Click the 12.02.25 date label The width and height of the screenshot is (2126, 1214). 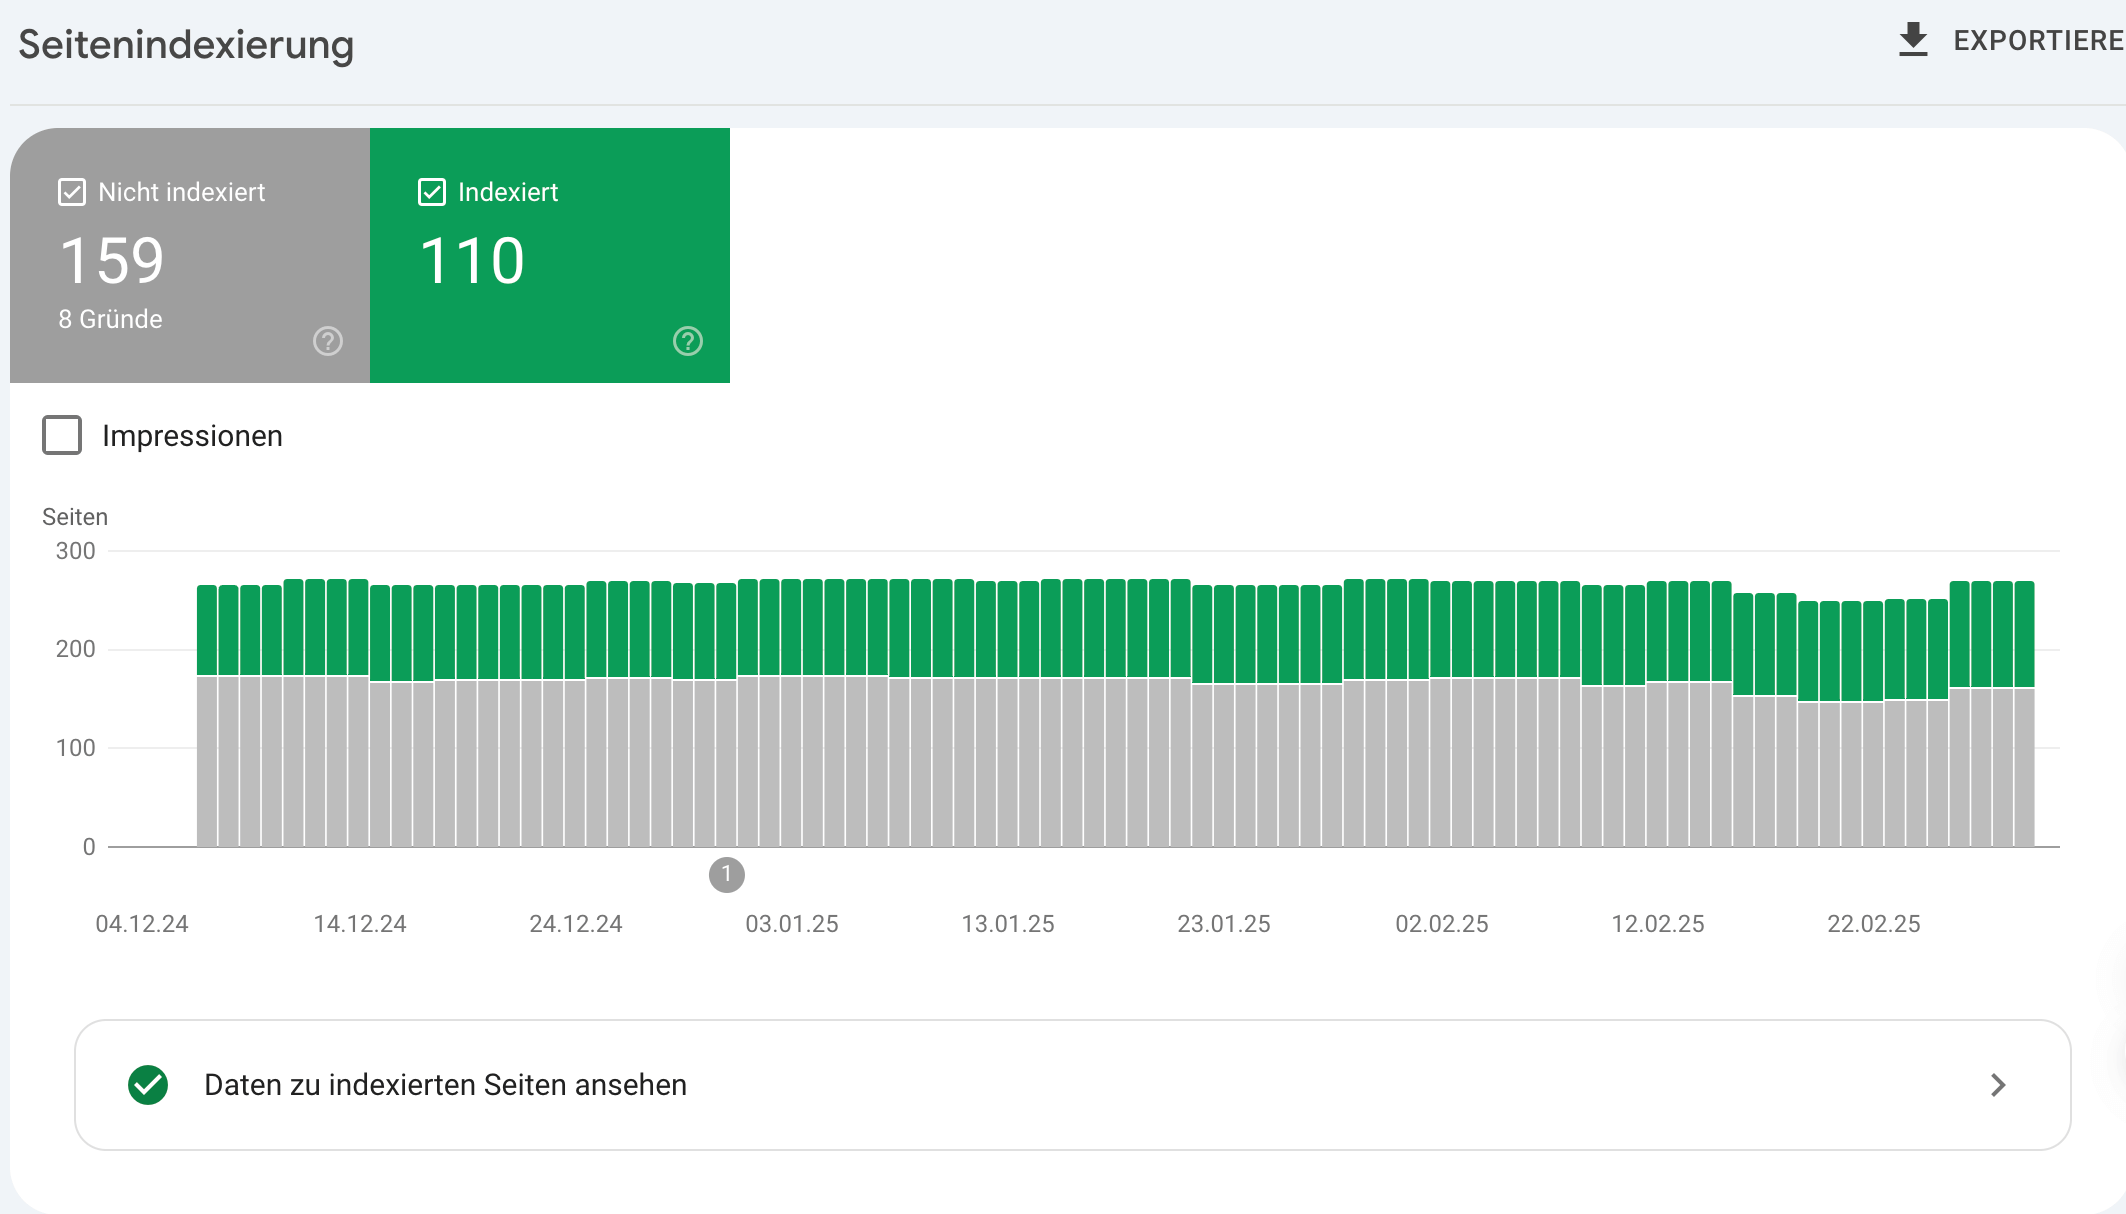[x=1658, y=924]
